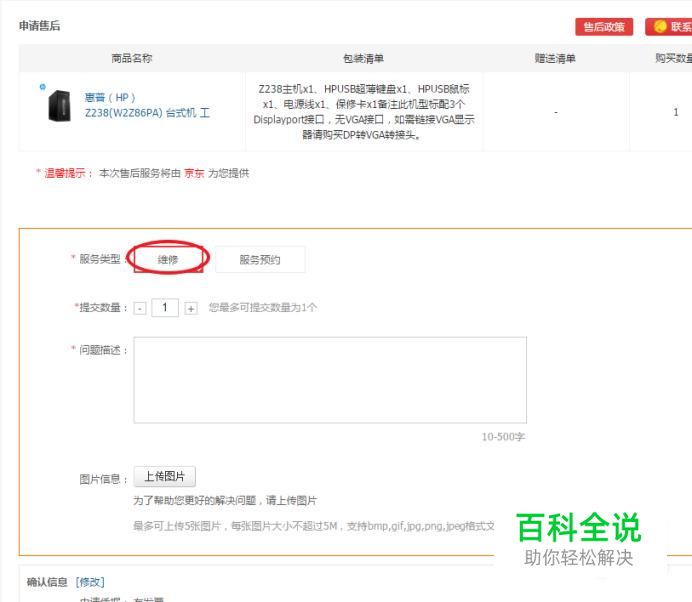
Task: Click the 商品名称 column header
Action: 132,58
